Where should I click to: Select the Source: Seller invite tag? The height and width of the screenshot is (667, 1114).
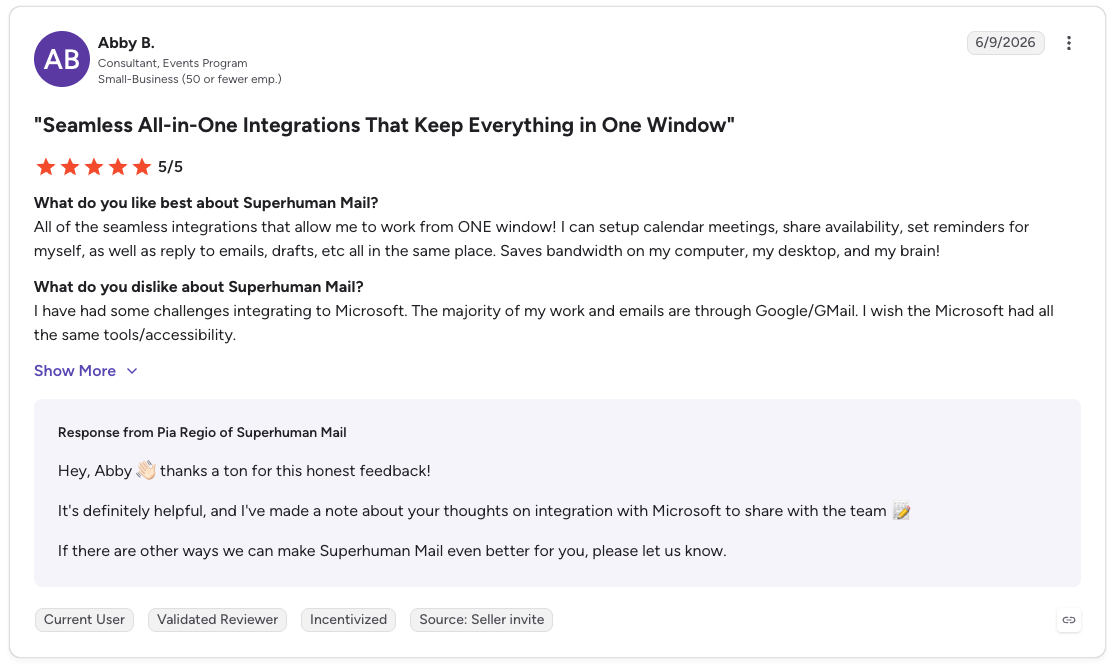tap(482, 619)
